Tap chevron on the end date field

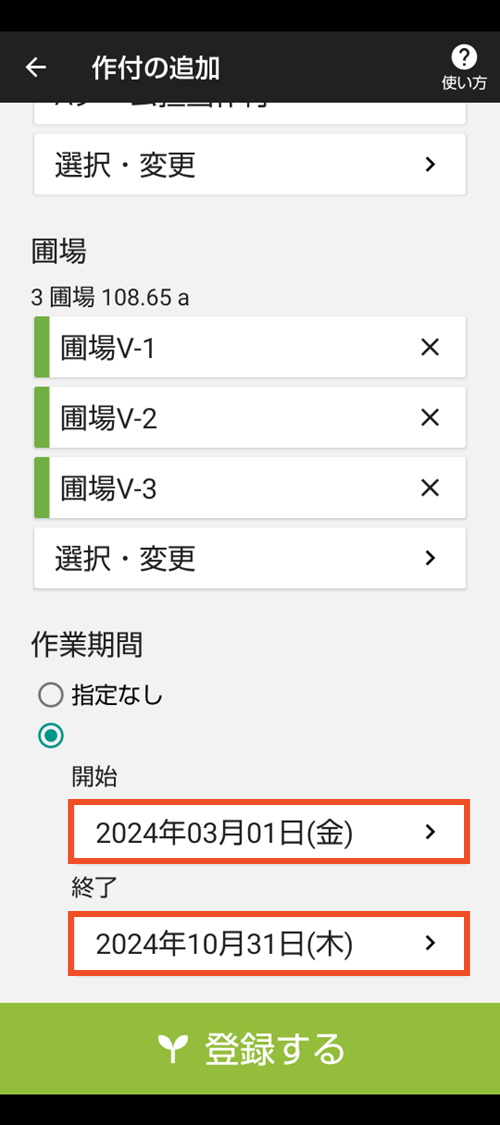430,943
